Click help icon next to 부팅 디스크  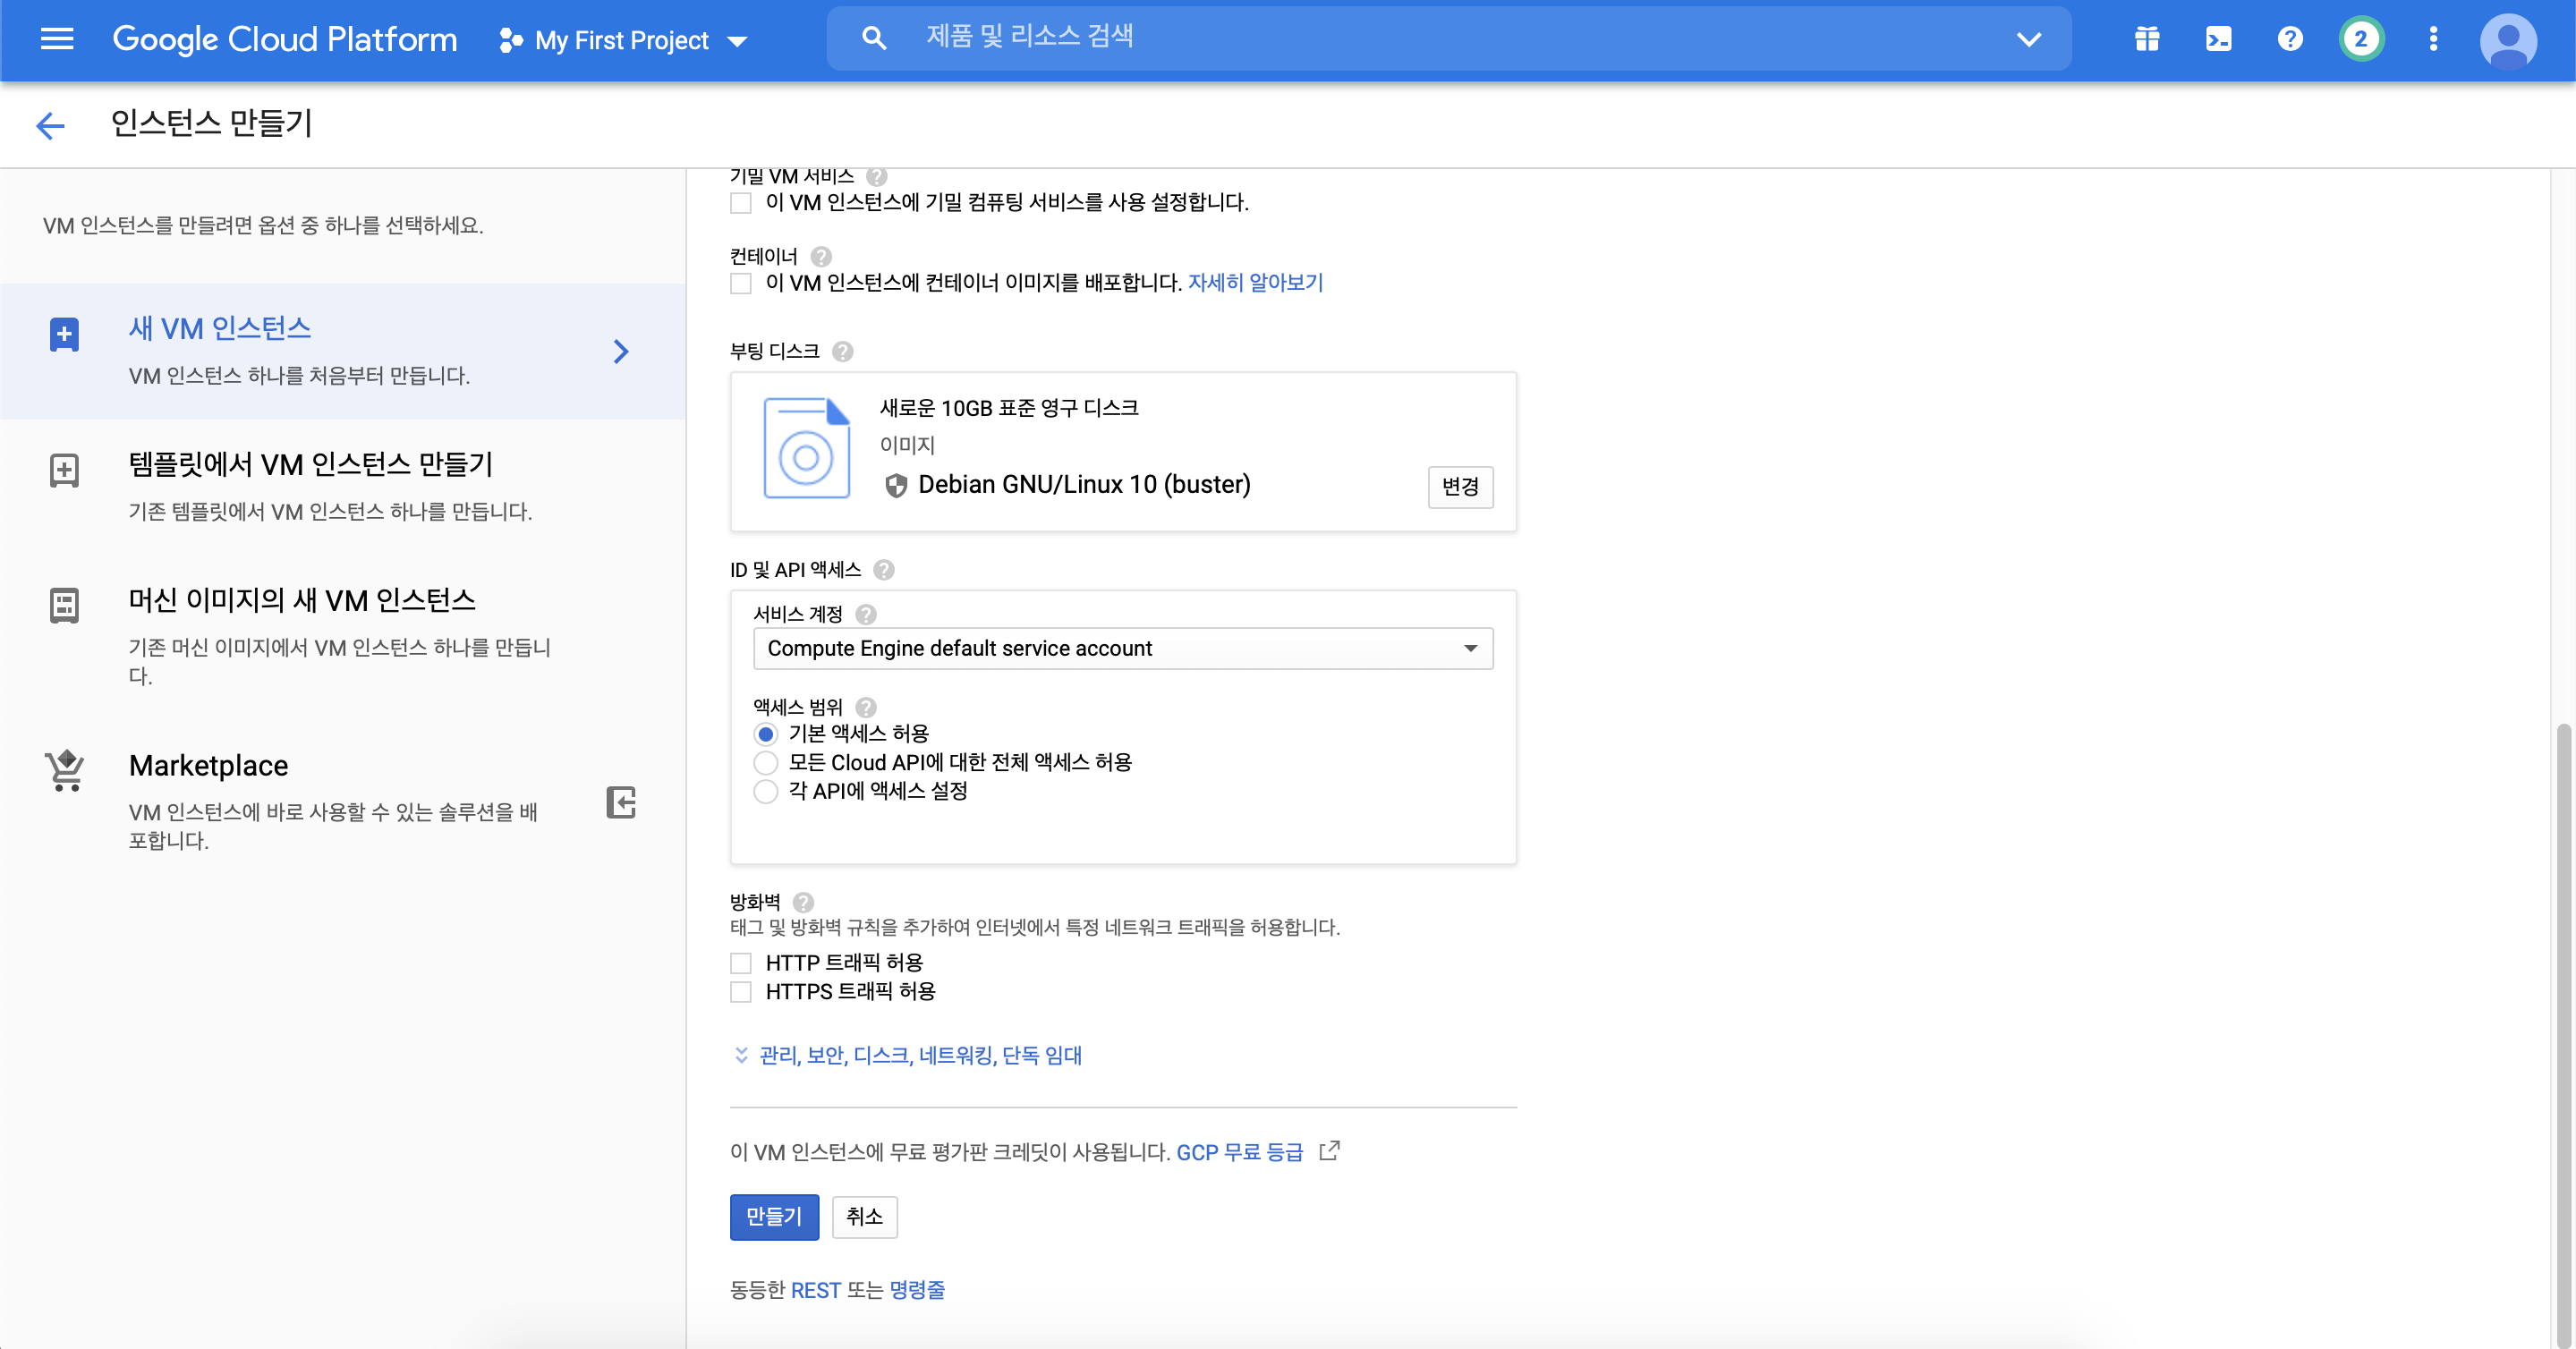[843, 352]
